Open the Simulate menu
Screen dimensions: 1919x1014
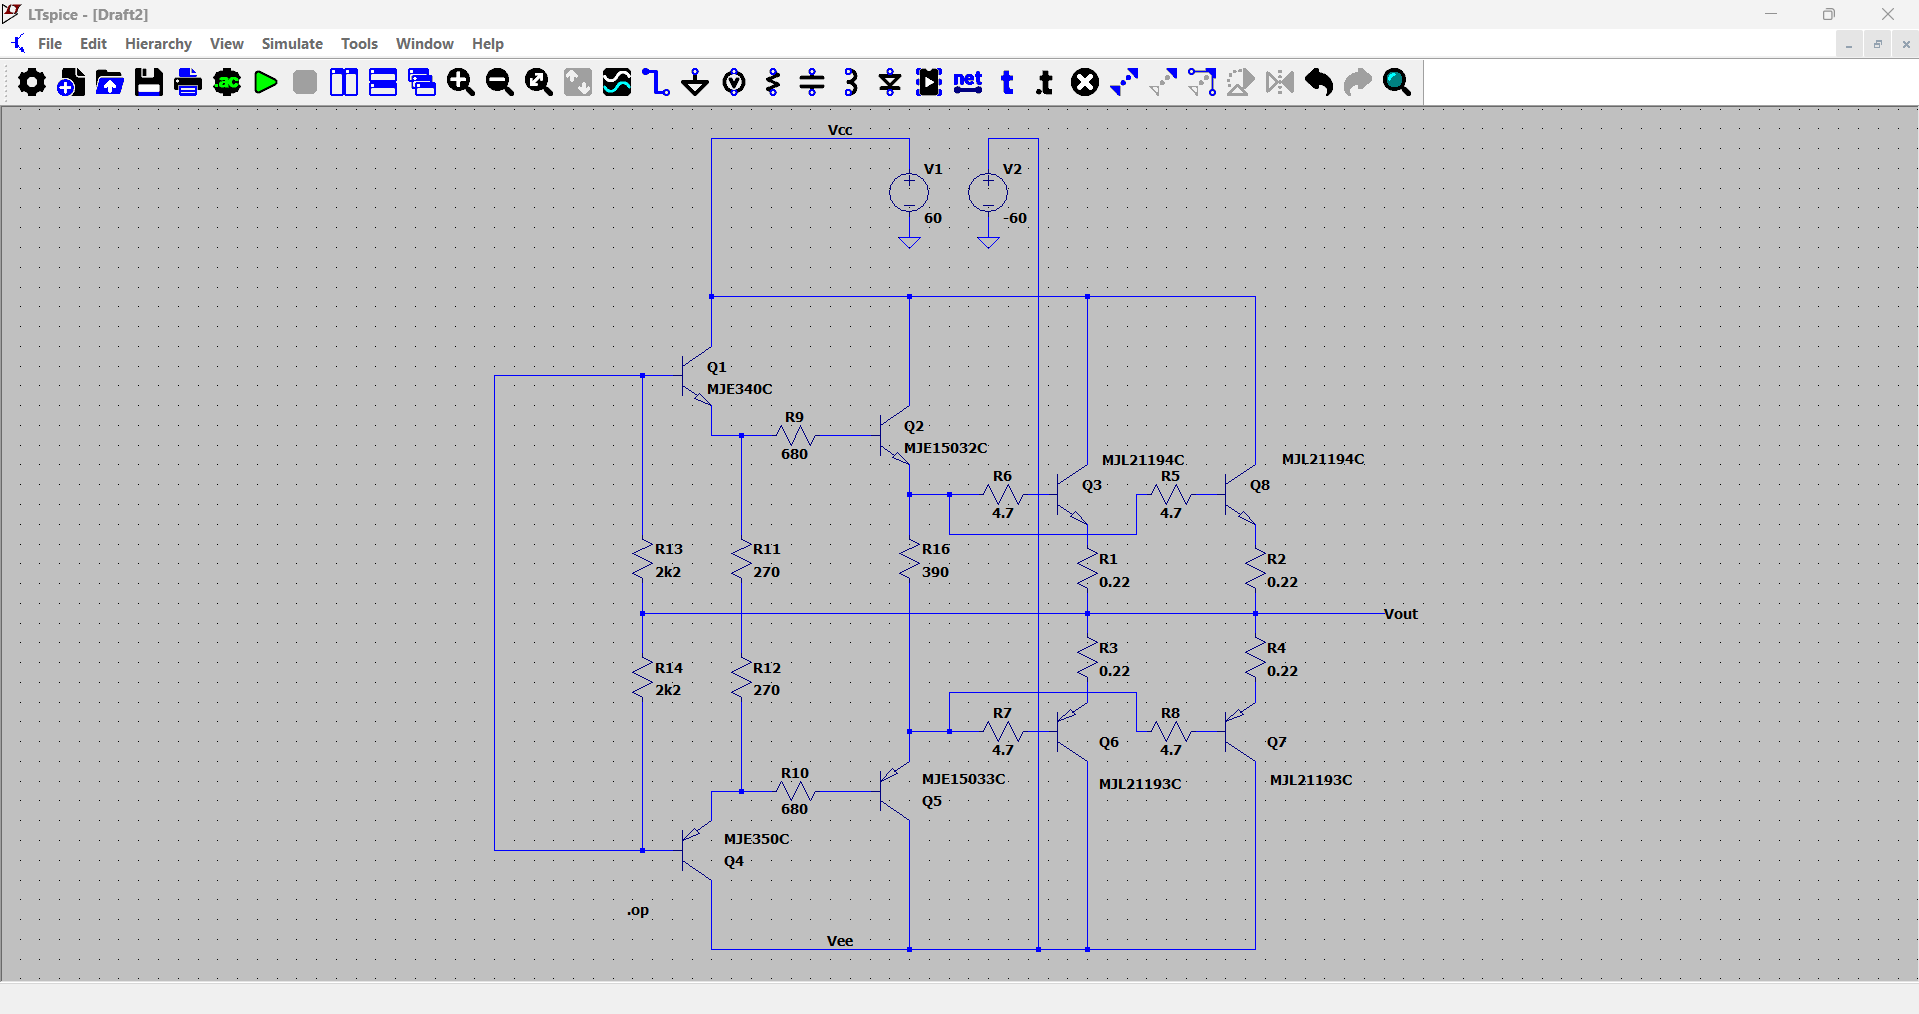click(x=292, y=44)
